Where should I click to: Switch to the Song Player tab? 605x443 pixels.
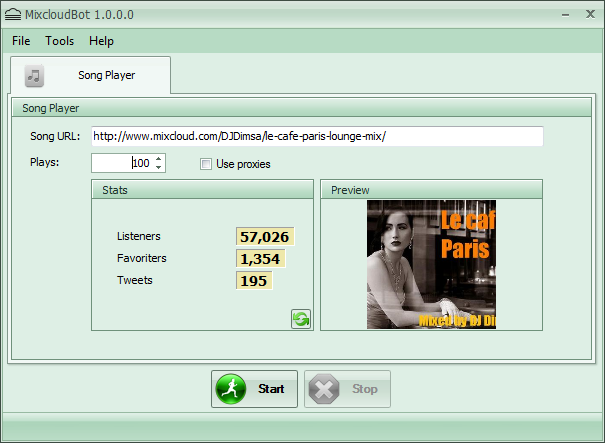91,75
